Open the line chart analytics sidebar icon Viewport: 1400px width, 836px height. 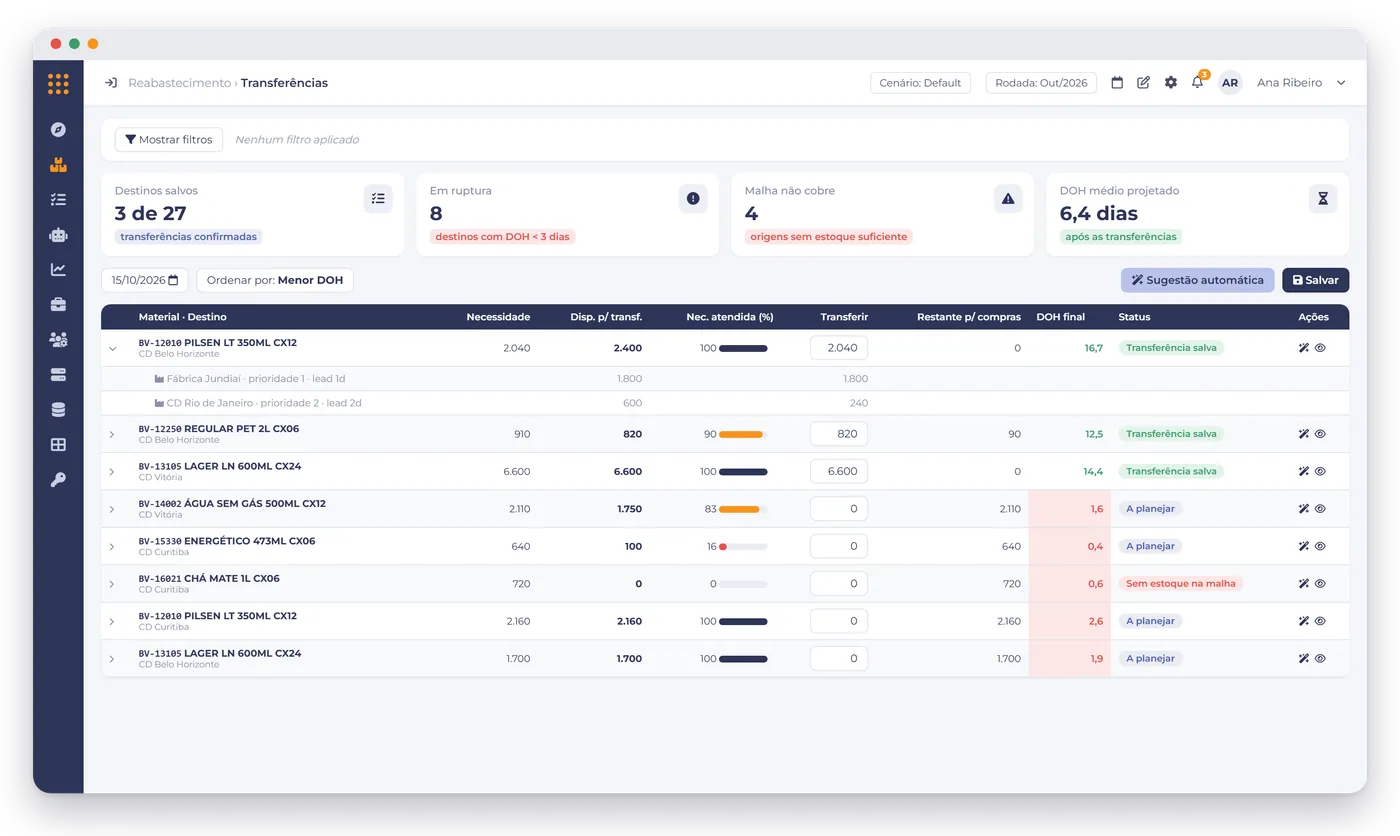58,269
